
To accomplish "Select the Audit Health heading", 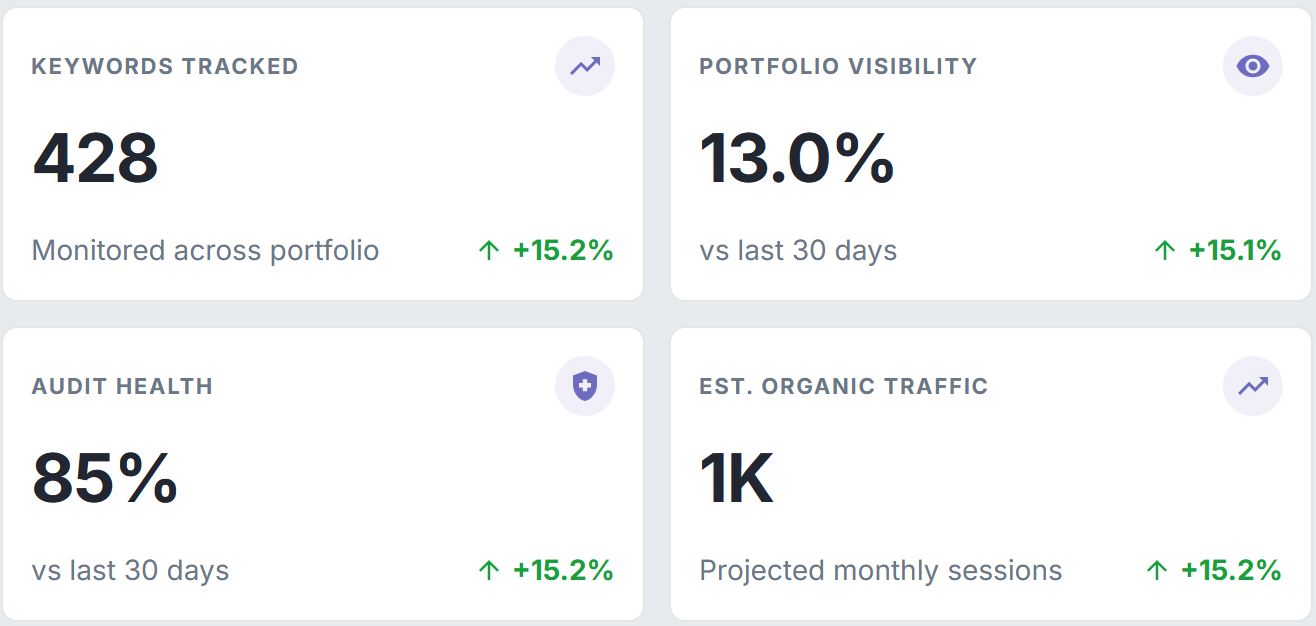I will pos(122,387).
